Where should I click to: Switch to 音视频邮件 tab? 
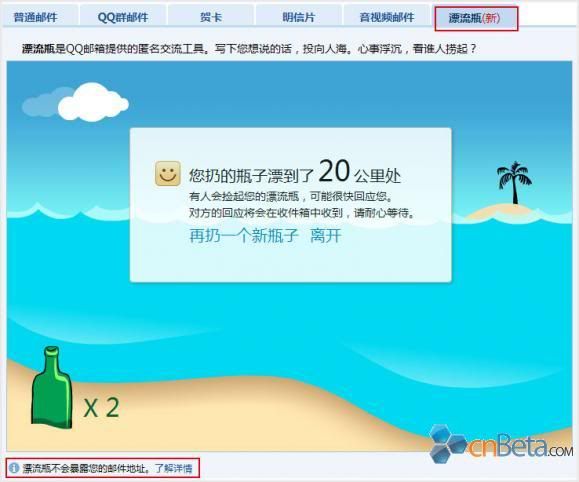[387, 17]
